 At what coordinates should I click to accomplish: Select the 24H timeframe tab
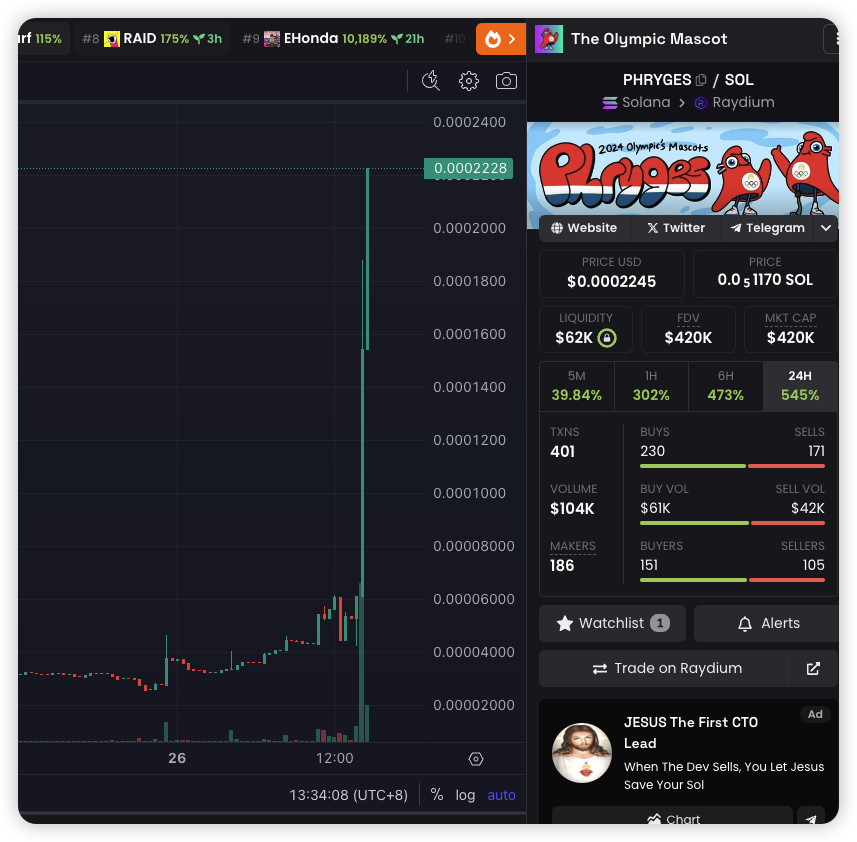800,386
